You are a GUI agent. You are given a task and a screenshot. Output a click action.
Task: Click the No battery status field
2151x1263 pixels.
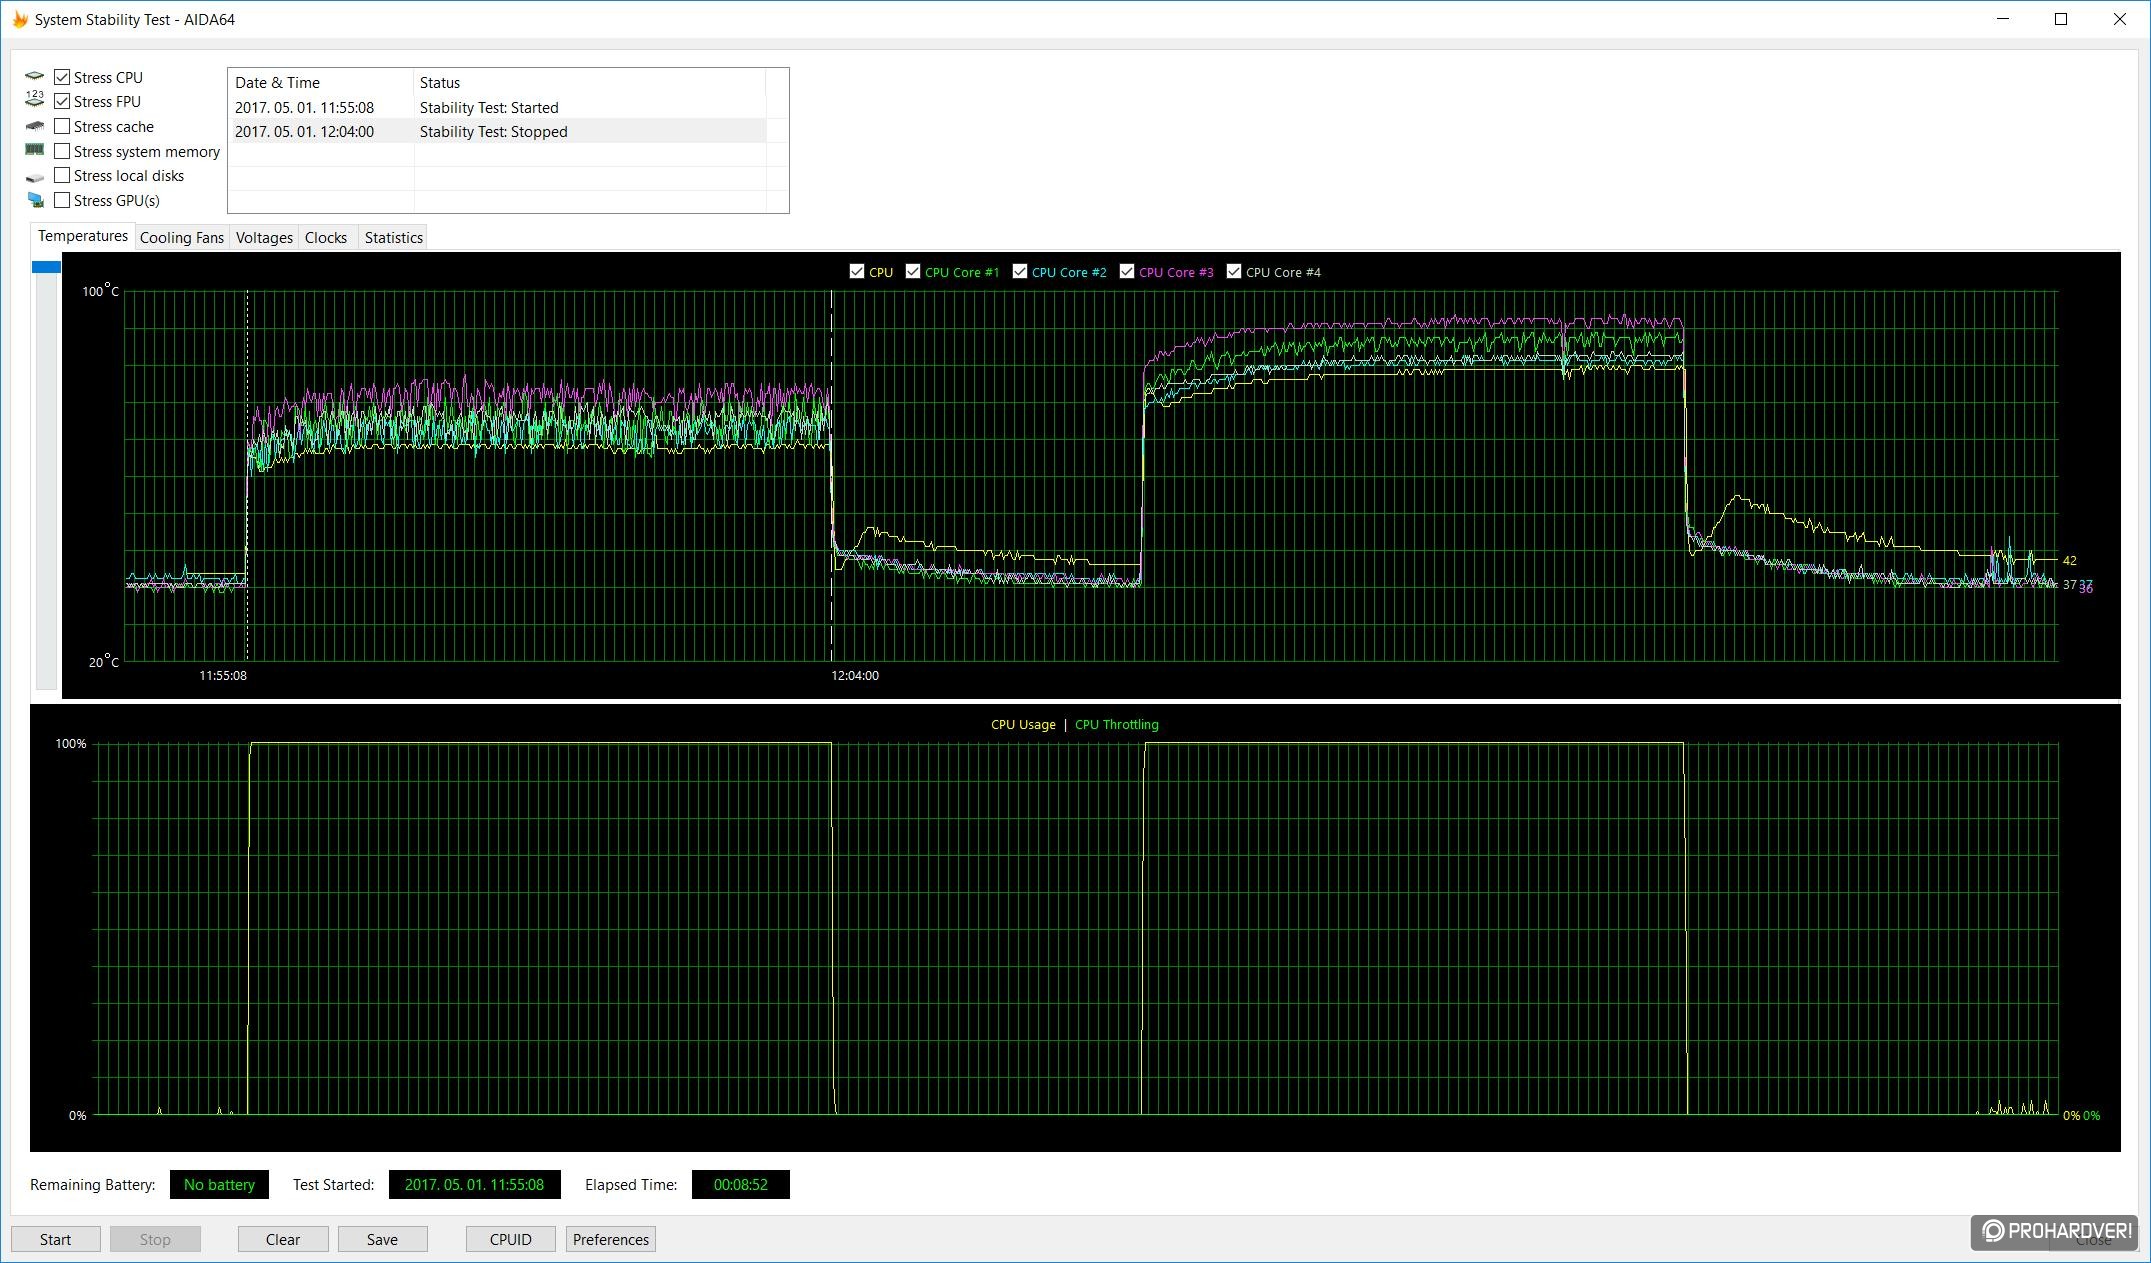(x=219, y=1185)
